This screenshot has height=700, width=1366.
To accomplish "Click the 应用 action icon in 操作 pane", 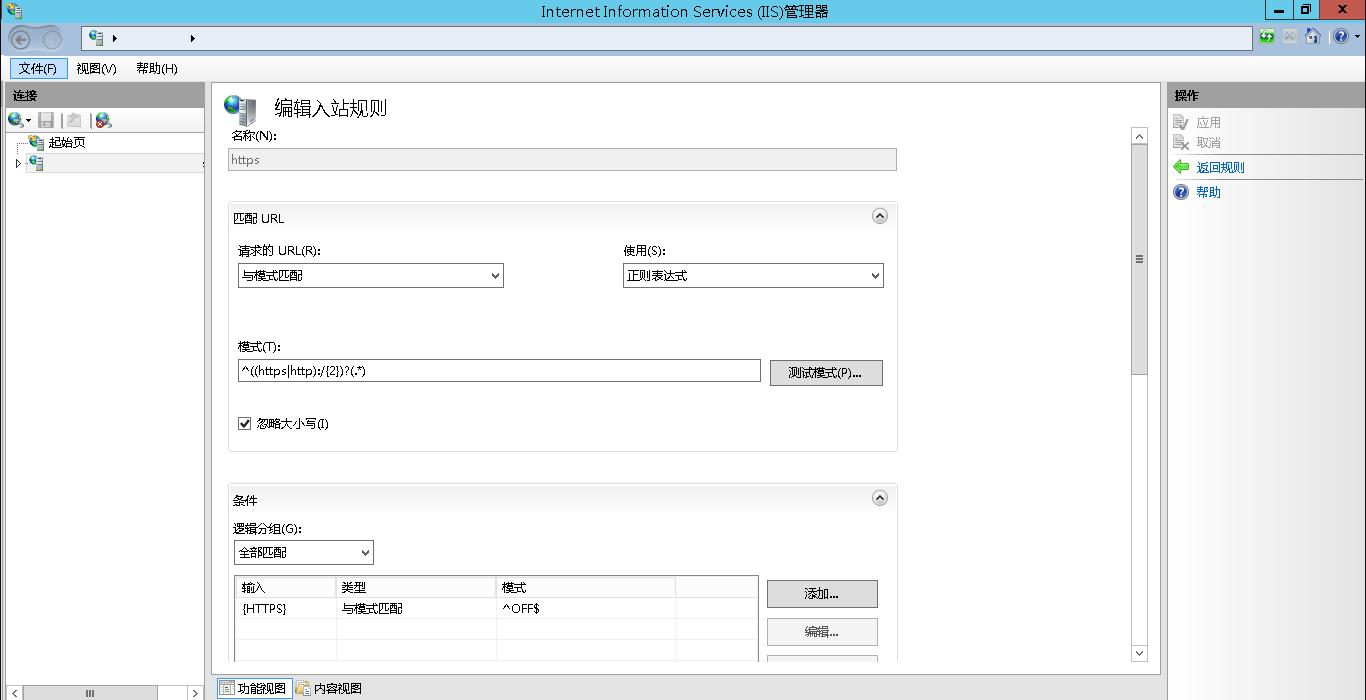I will (1181, 121).
